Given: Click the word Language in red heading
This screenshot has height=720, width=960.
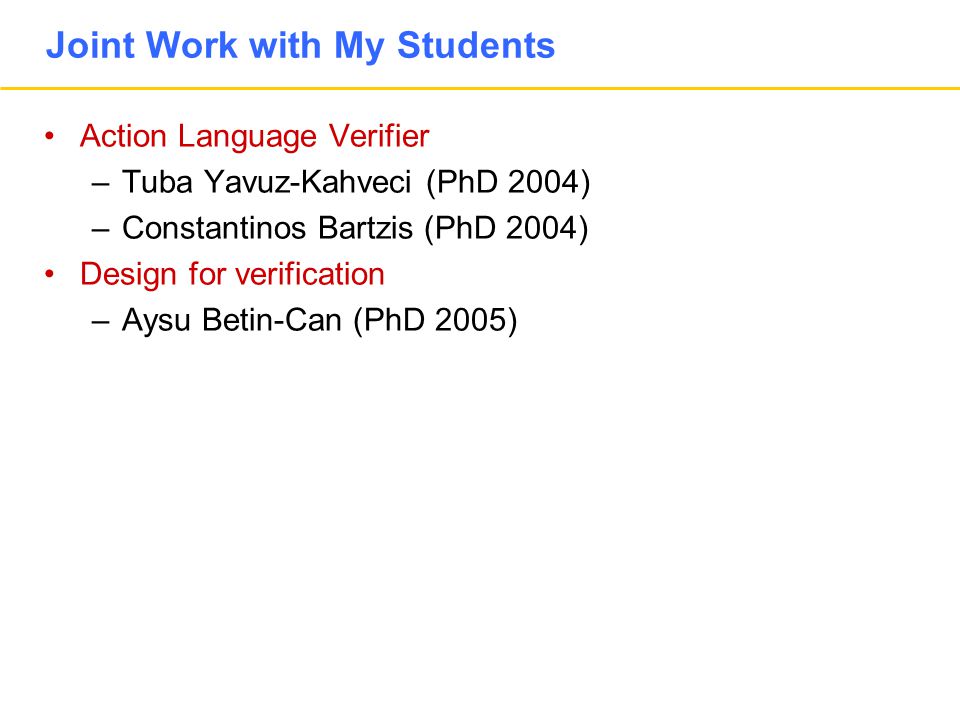Looking at the screenshot, I should click(247, 137).
